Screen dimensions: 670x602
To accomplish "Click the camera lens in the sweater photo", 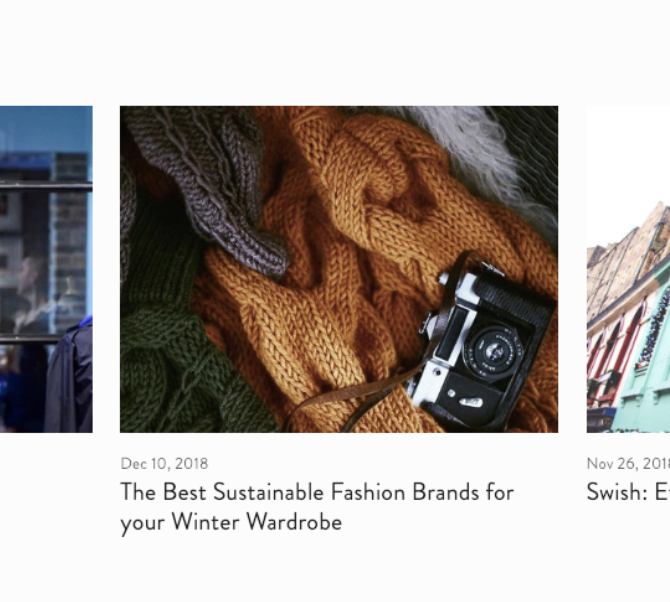I will (495, 349).
